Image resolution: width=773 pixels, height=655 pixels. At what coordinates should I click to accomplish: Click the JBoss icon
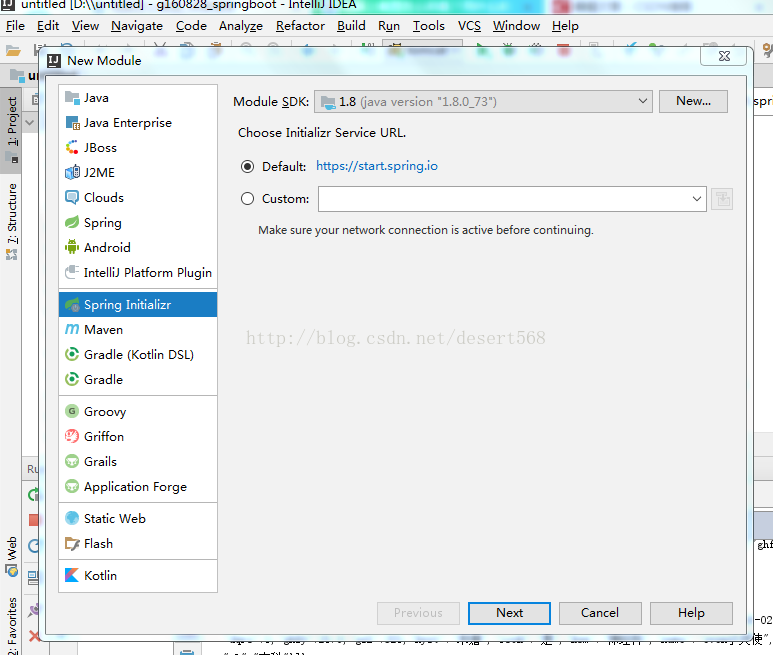[x=72, y=147]
